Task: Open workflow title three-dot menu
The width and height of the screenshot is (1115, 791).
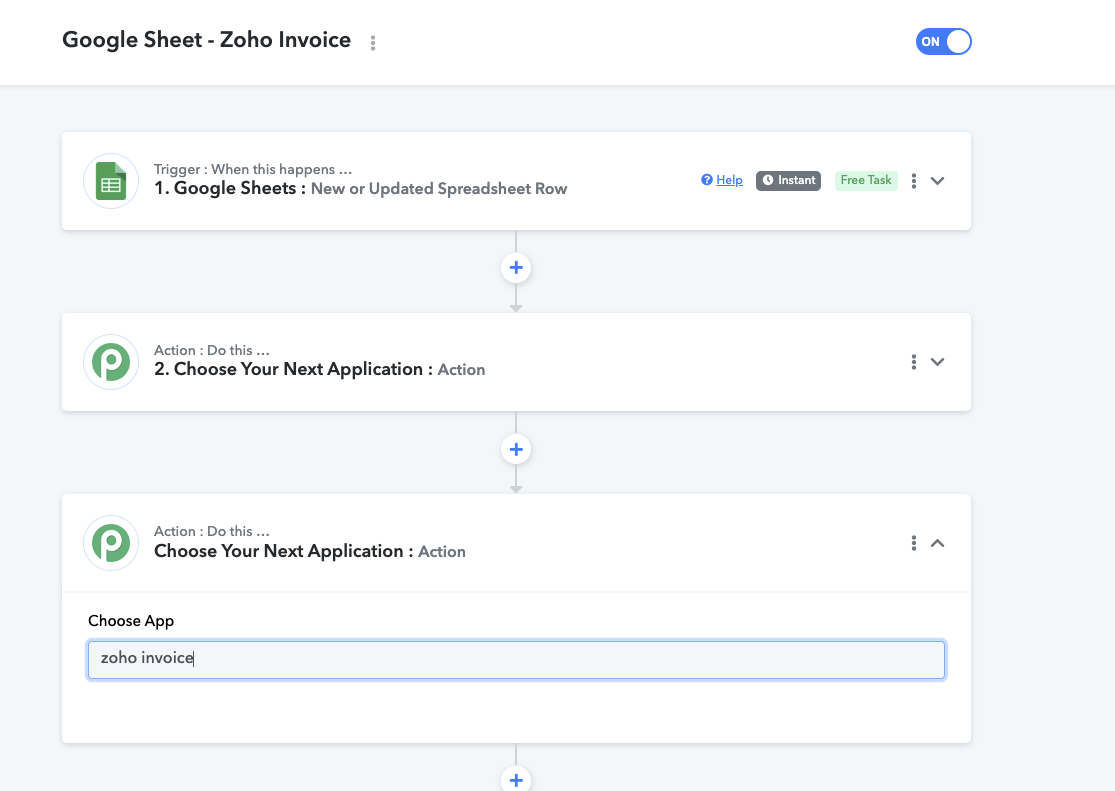Action: [373, 43]
